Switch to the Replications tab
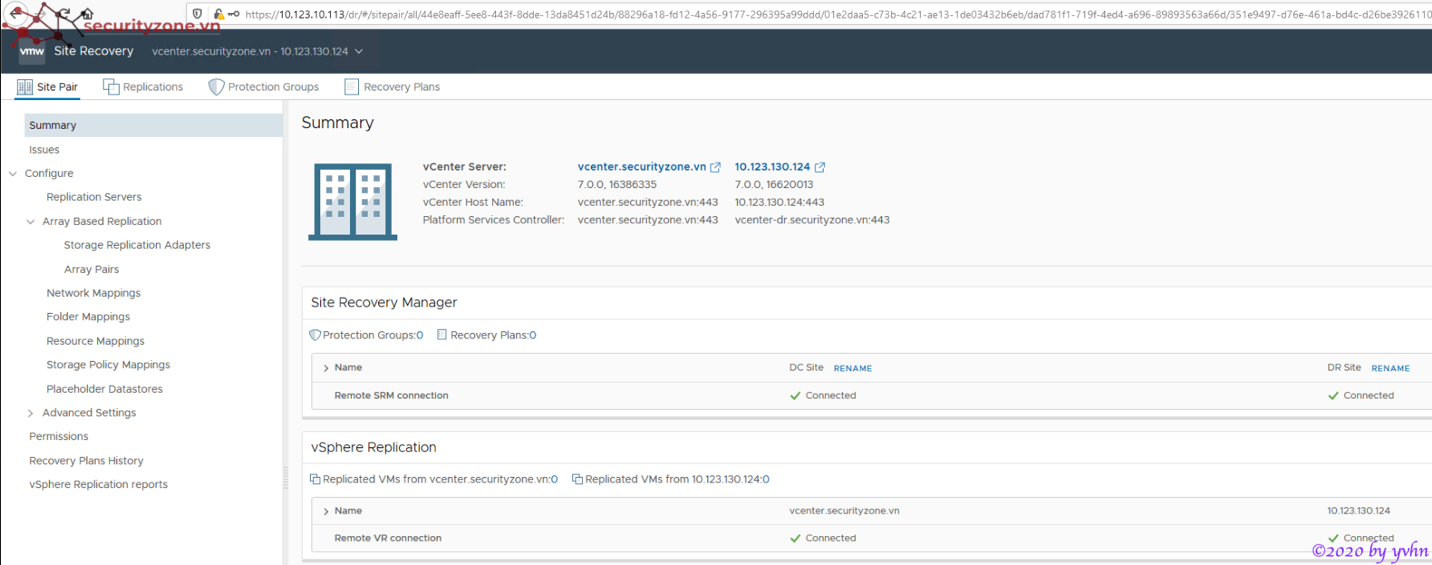The height and width of the screenshot is (565, 1432). click(x=143, y=87)
